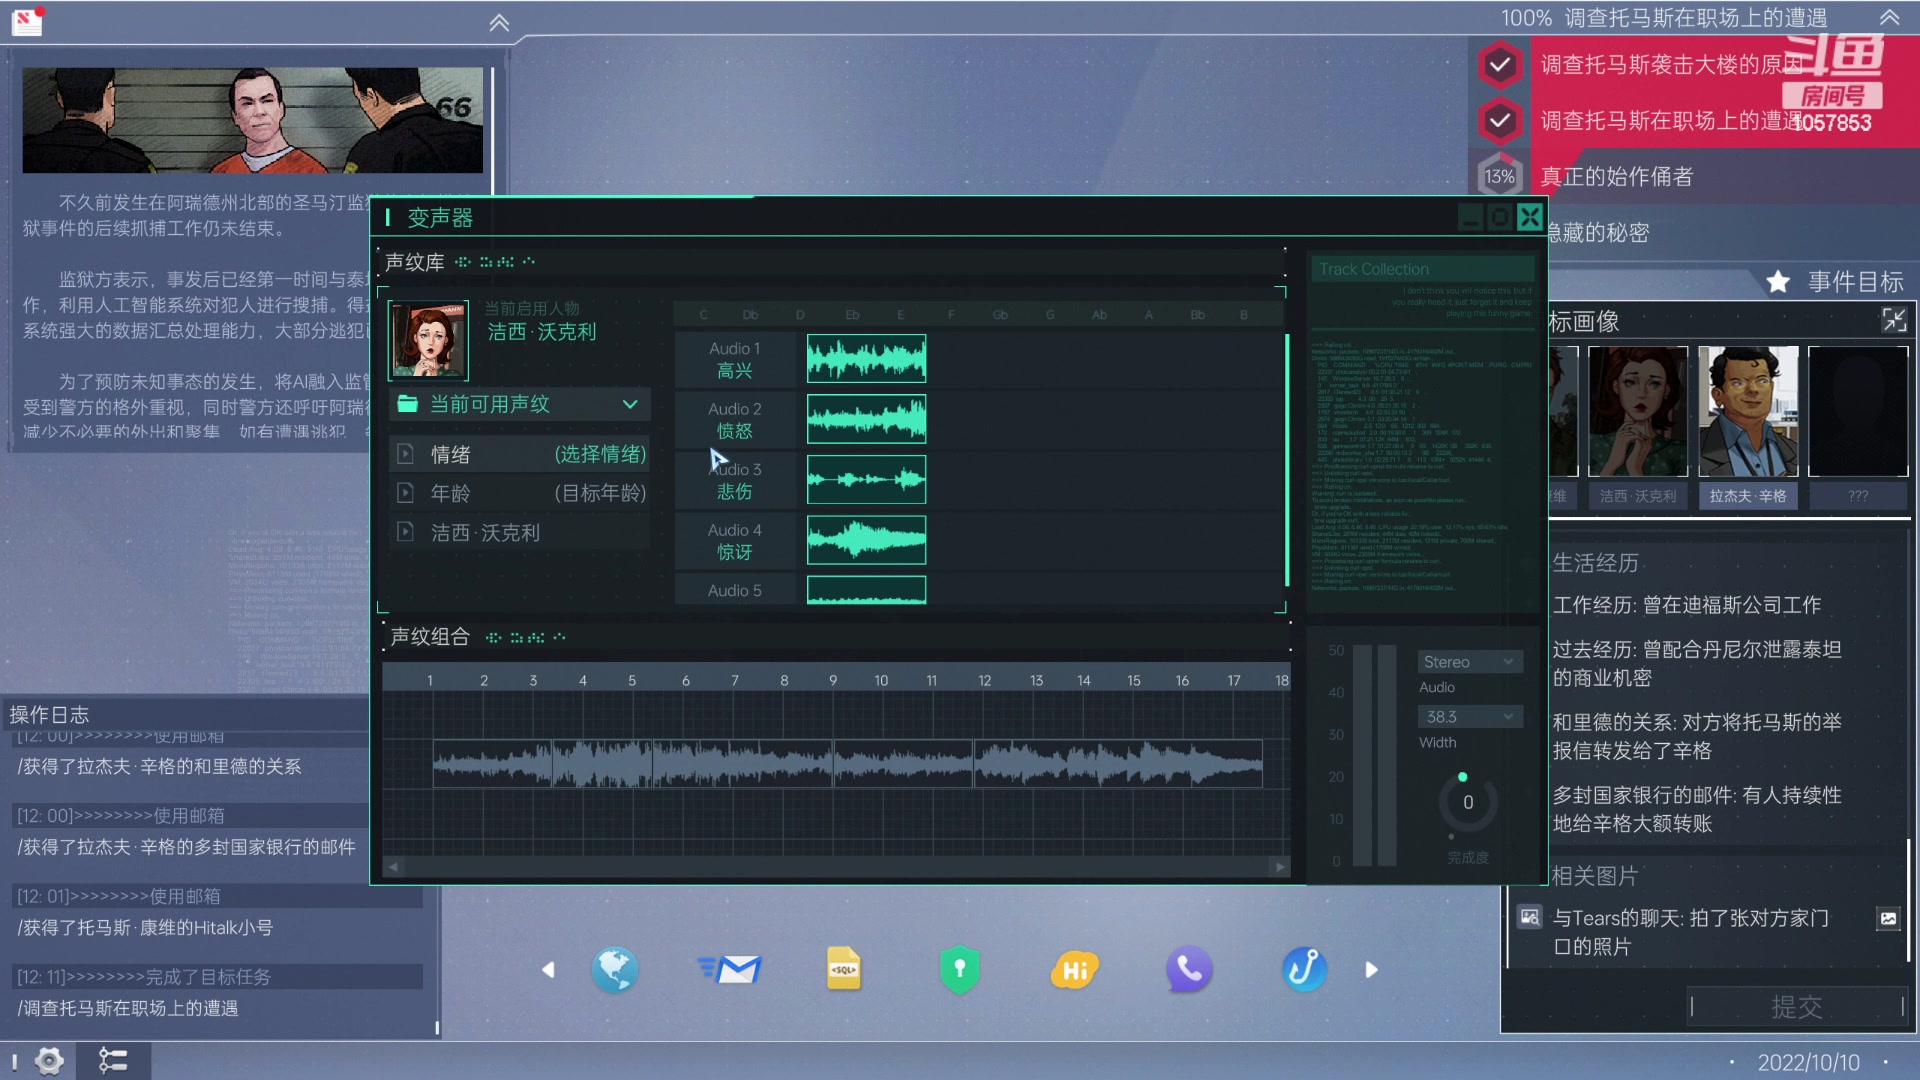The height and width of the screenshot is (1080, 1920).
Task: Collapse the objectives panel at top right
Action: 1889,18
